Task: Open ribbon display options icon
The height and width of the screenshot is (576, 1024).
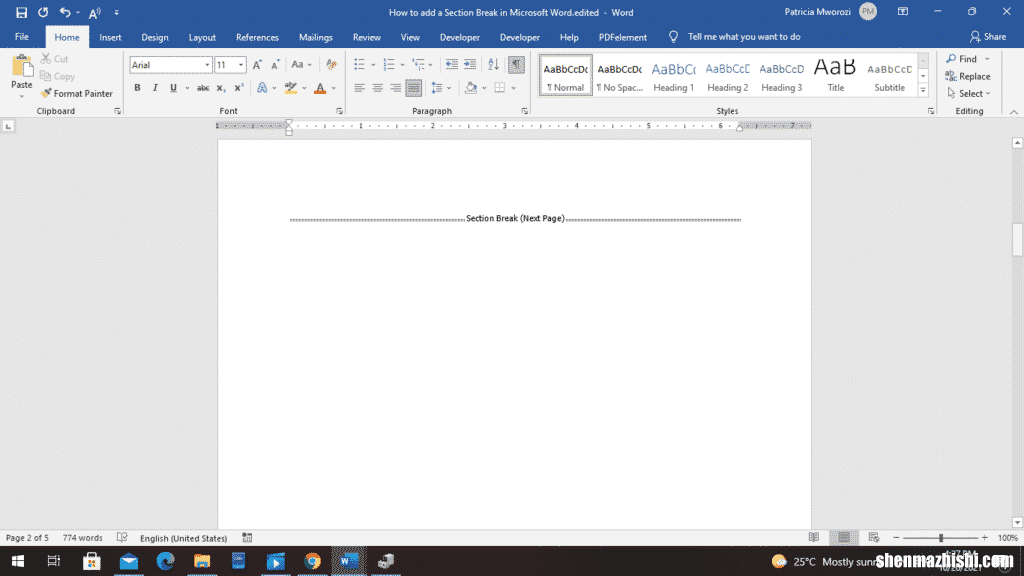Action: coord(903,12)
